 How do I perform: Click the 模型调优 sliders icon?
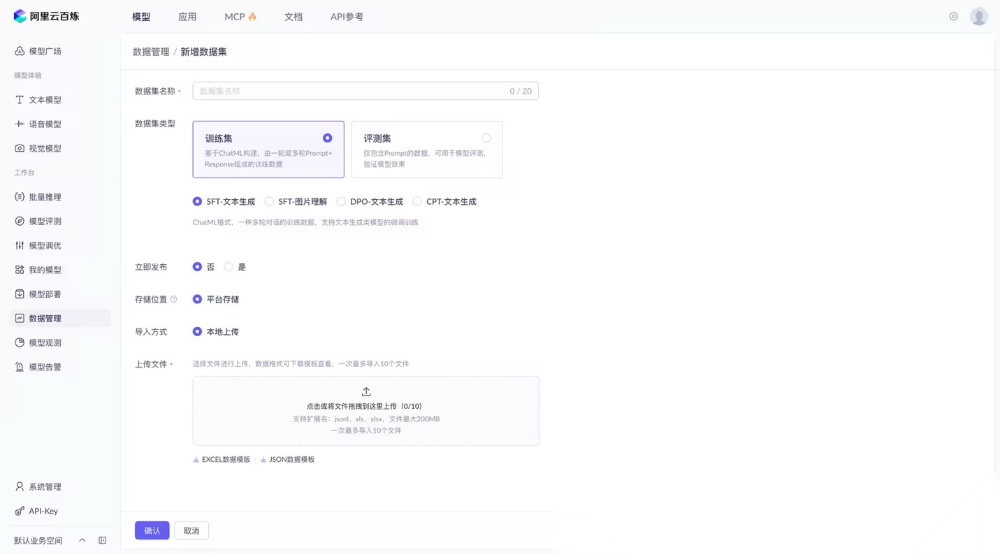[20, 245]
